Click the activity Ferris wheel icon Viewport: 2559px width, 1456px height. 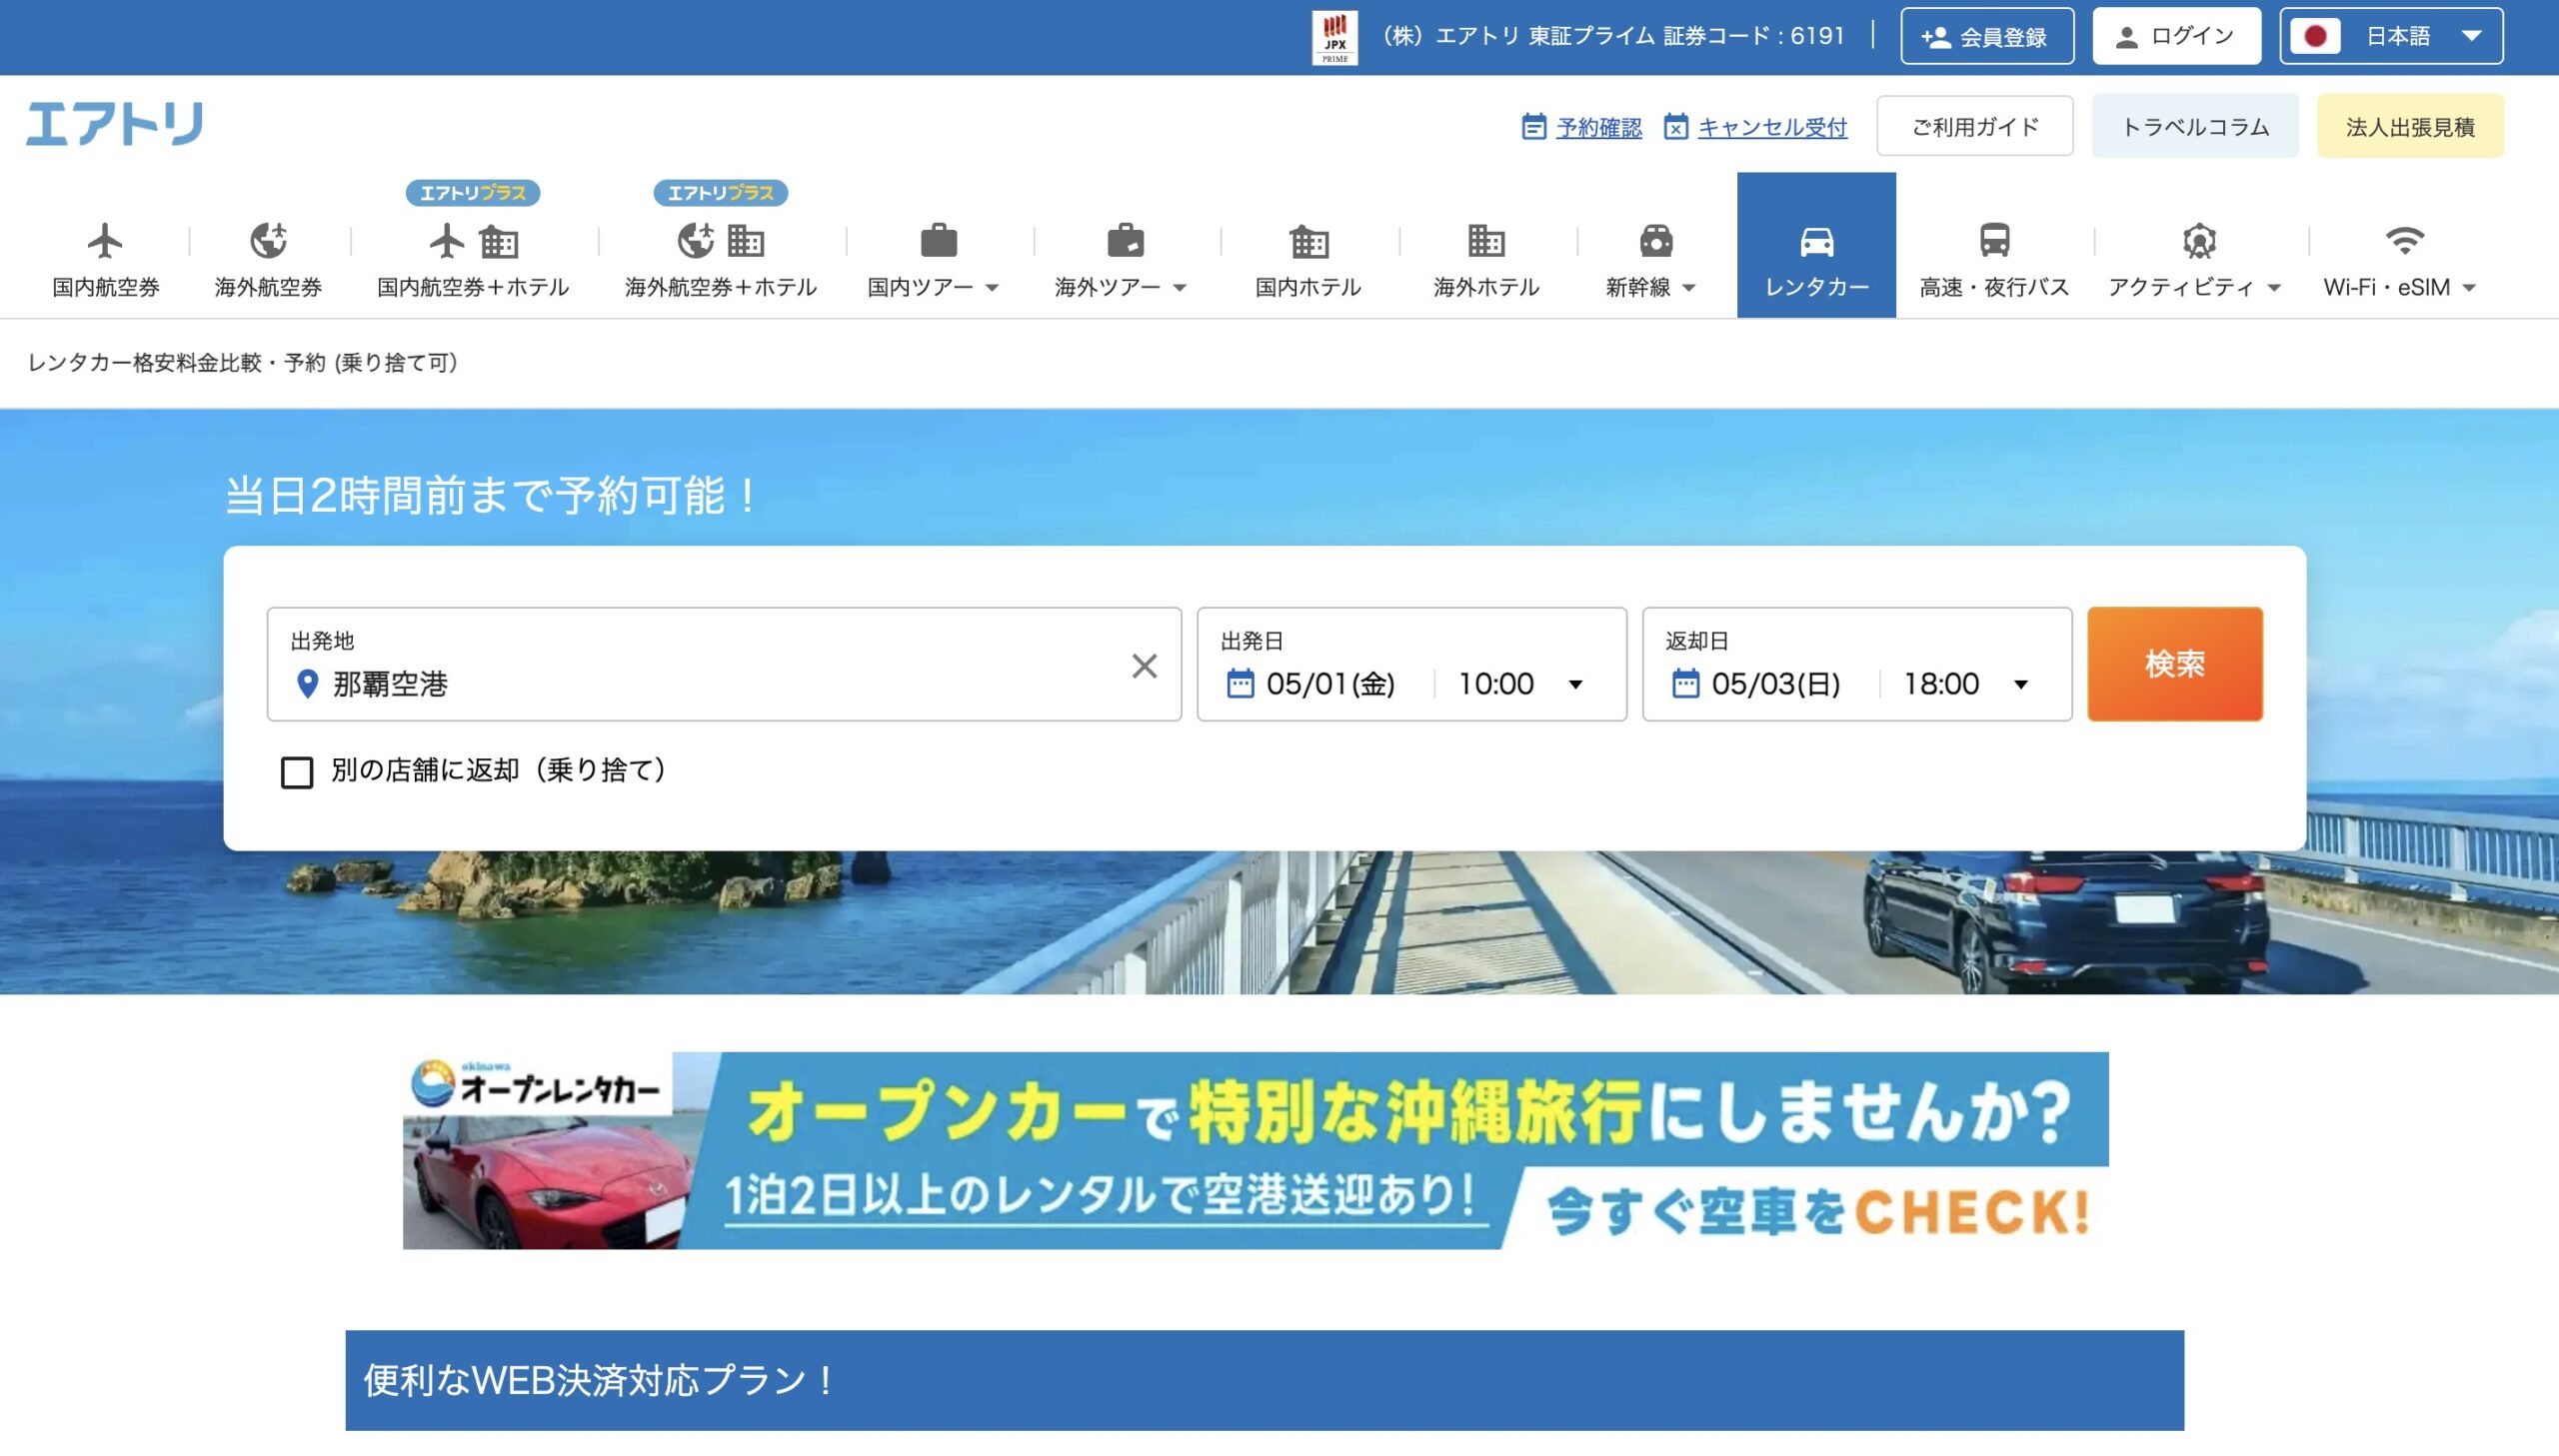(2199, 241)
